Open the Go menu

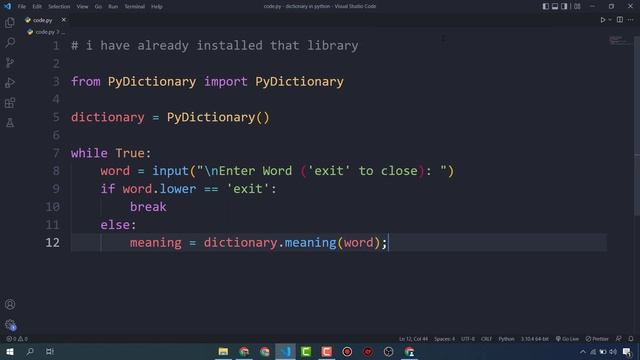tap(98, 7)
